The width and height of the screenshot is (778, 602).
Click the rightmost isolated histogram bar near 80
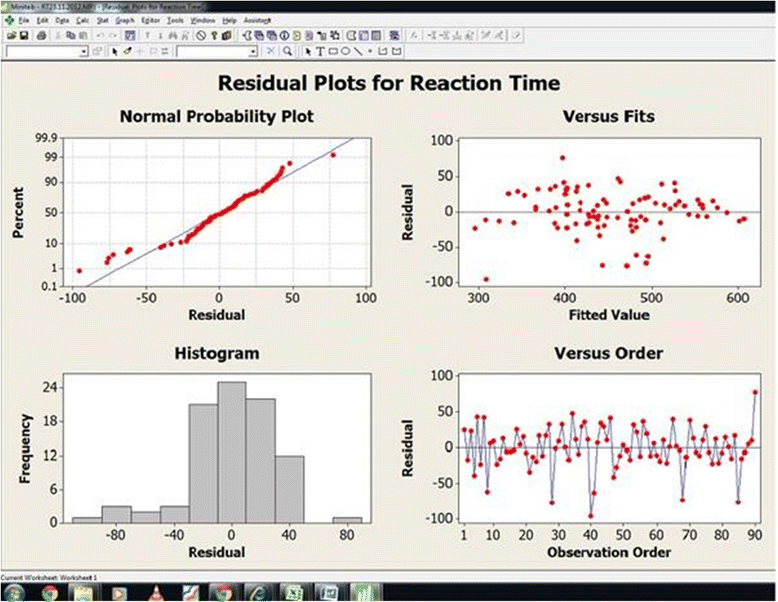coord(347,520)
